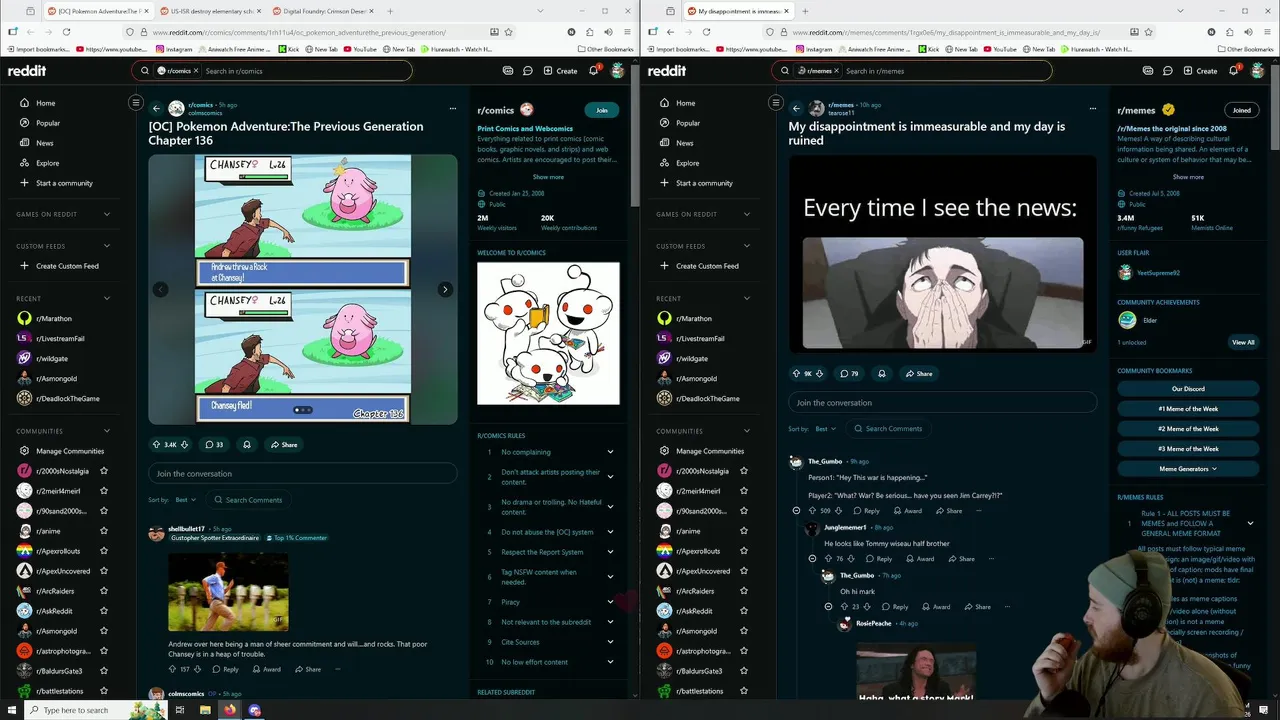
Task: Go to next comic image
Action: coord(445,289)
